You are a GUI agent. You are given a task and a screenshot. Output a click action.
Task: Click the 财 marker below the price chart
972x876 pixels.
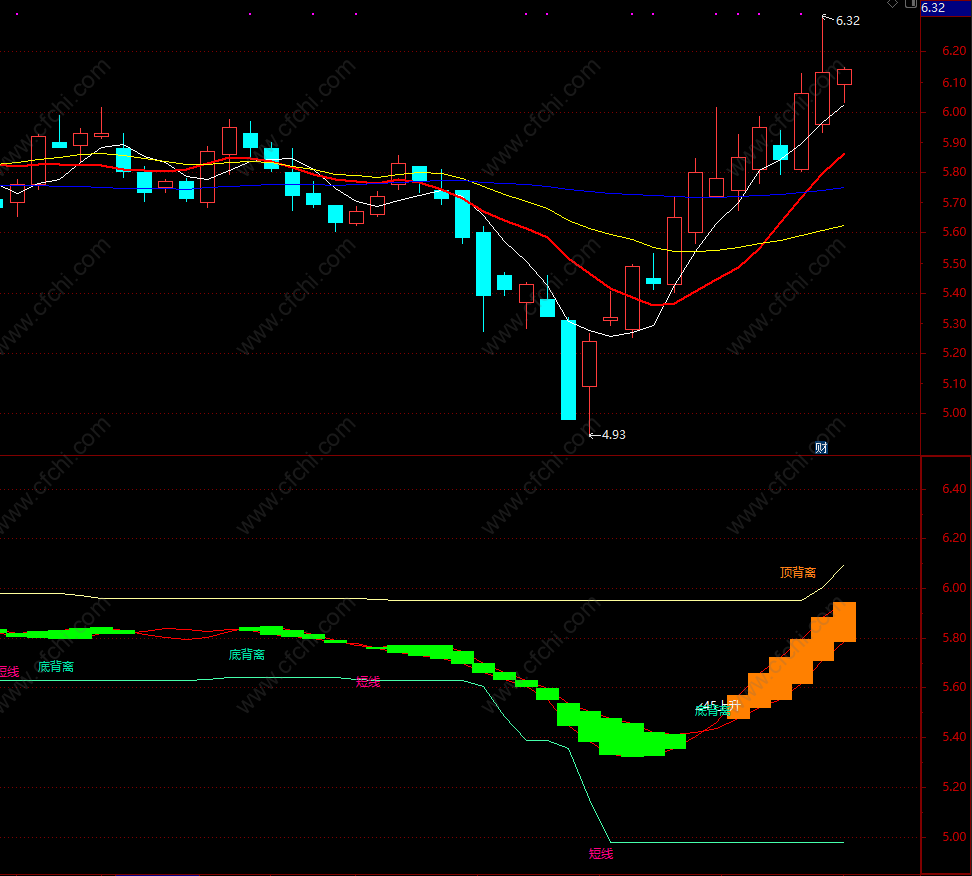click(821, 448)
